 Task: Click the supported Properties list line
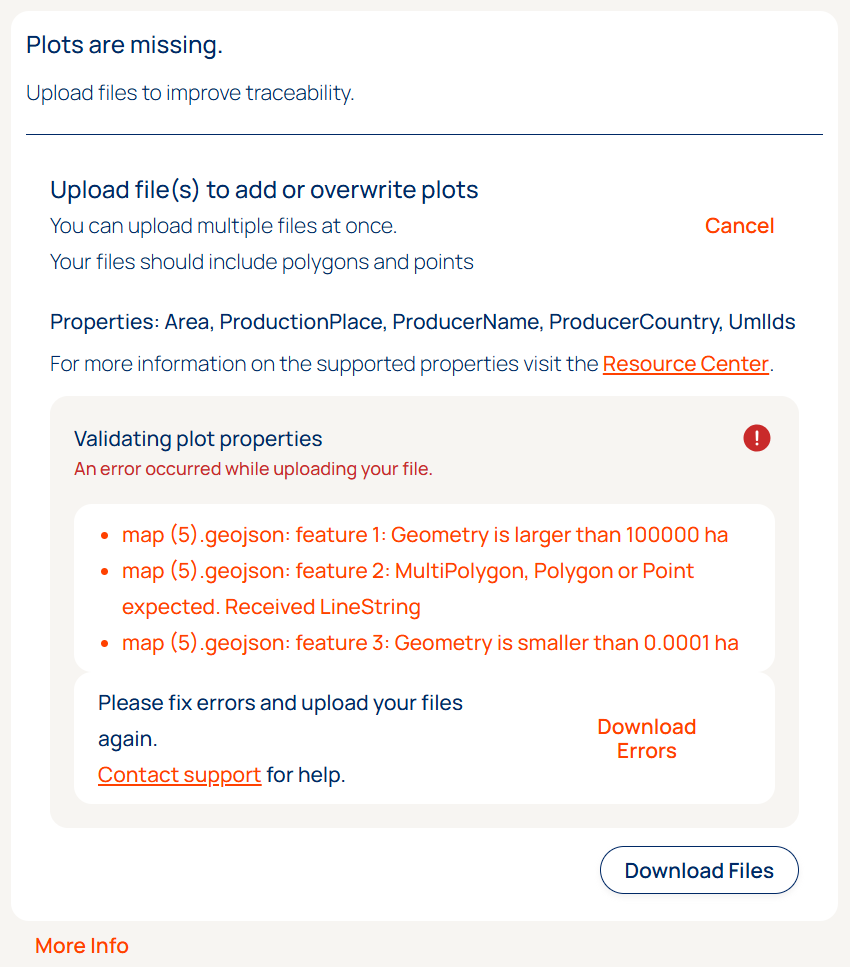point(423,322)
